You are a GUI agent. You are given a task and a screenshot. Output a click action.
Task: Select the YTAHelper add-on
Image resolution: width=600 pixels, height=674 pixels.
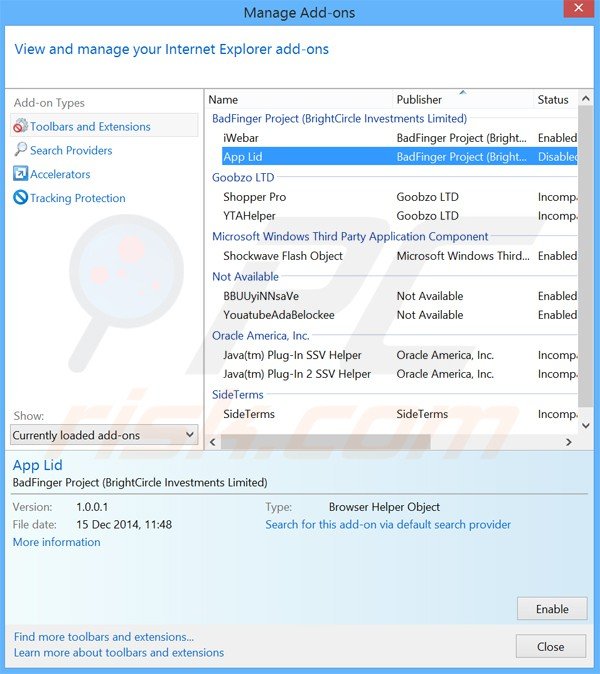(x=399, y=216)
